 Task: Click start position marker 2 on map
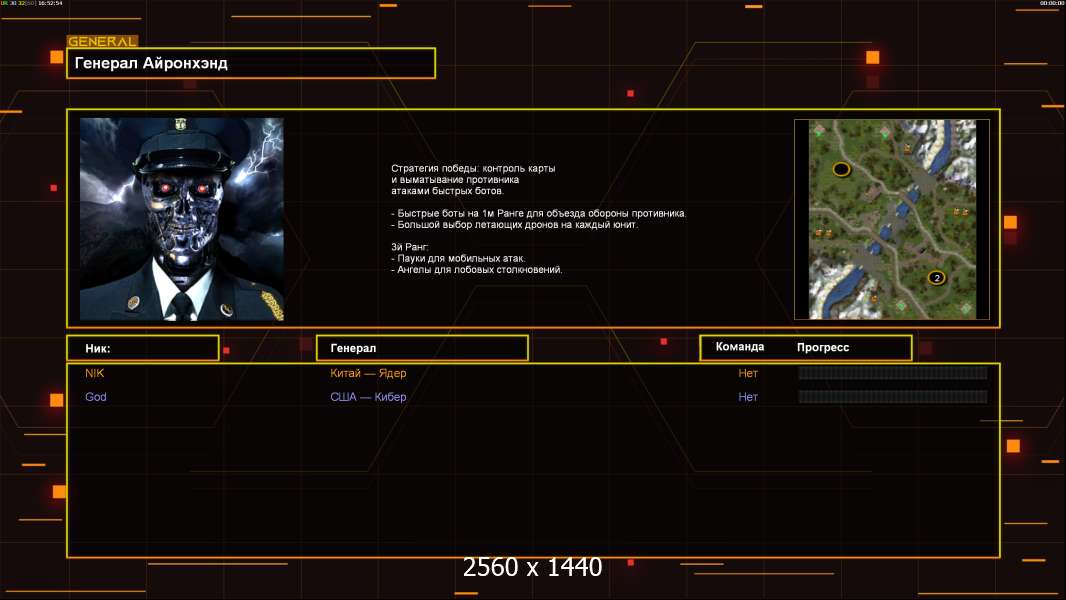pyautogui.click(x=936, y=277)
